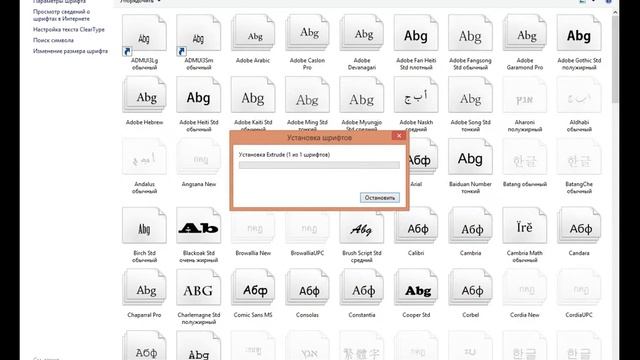Select the Cordia New font icon

click(524, 288)
